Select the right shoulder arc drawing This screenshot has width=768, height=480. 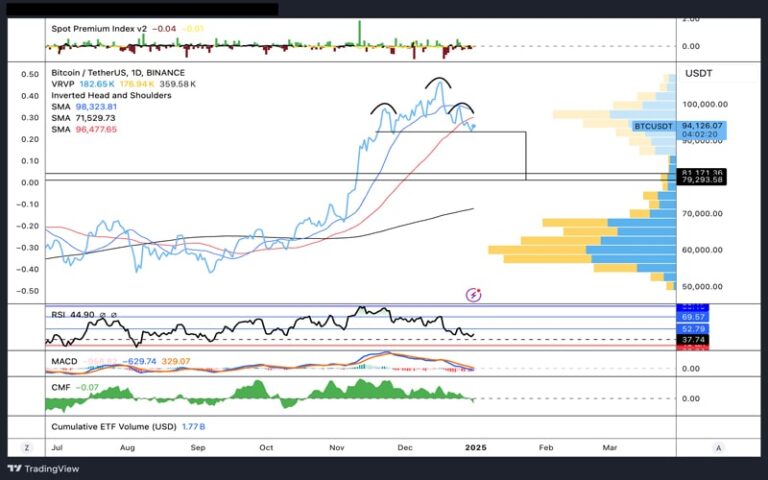[x=460, y=106]
